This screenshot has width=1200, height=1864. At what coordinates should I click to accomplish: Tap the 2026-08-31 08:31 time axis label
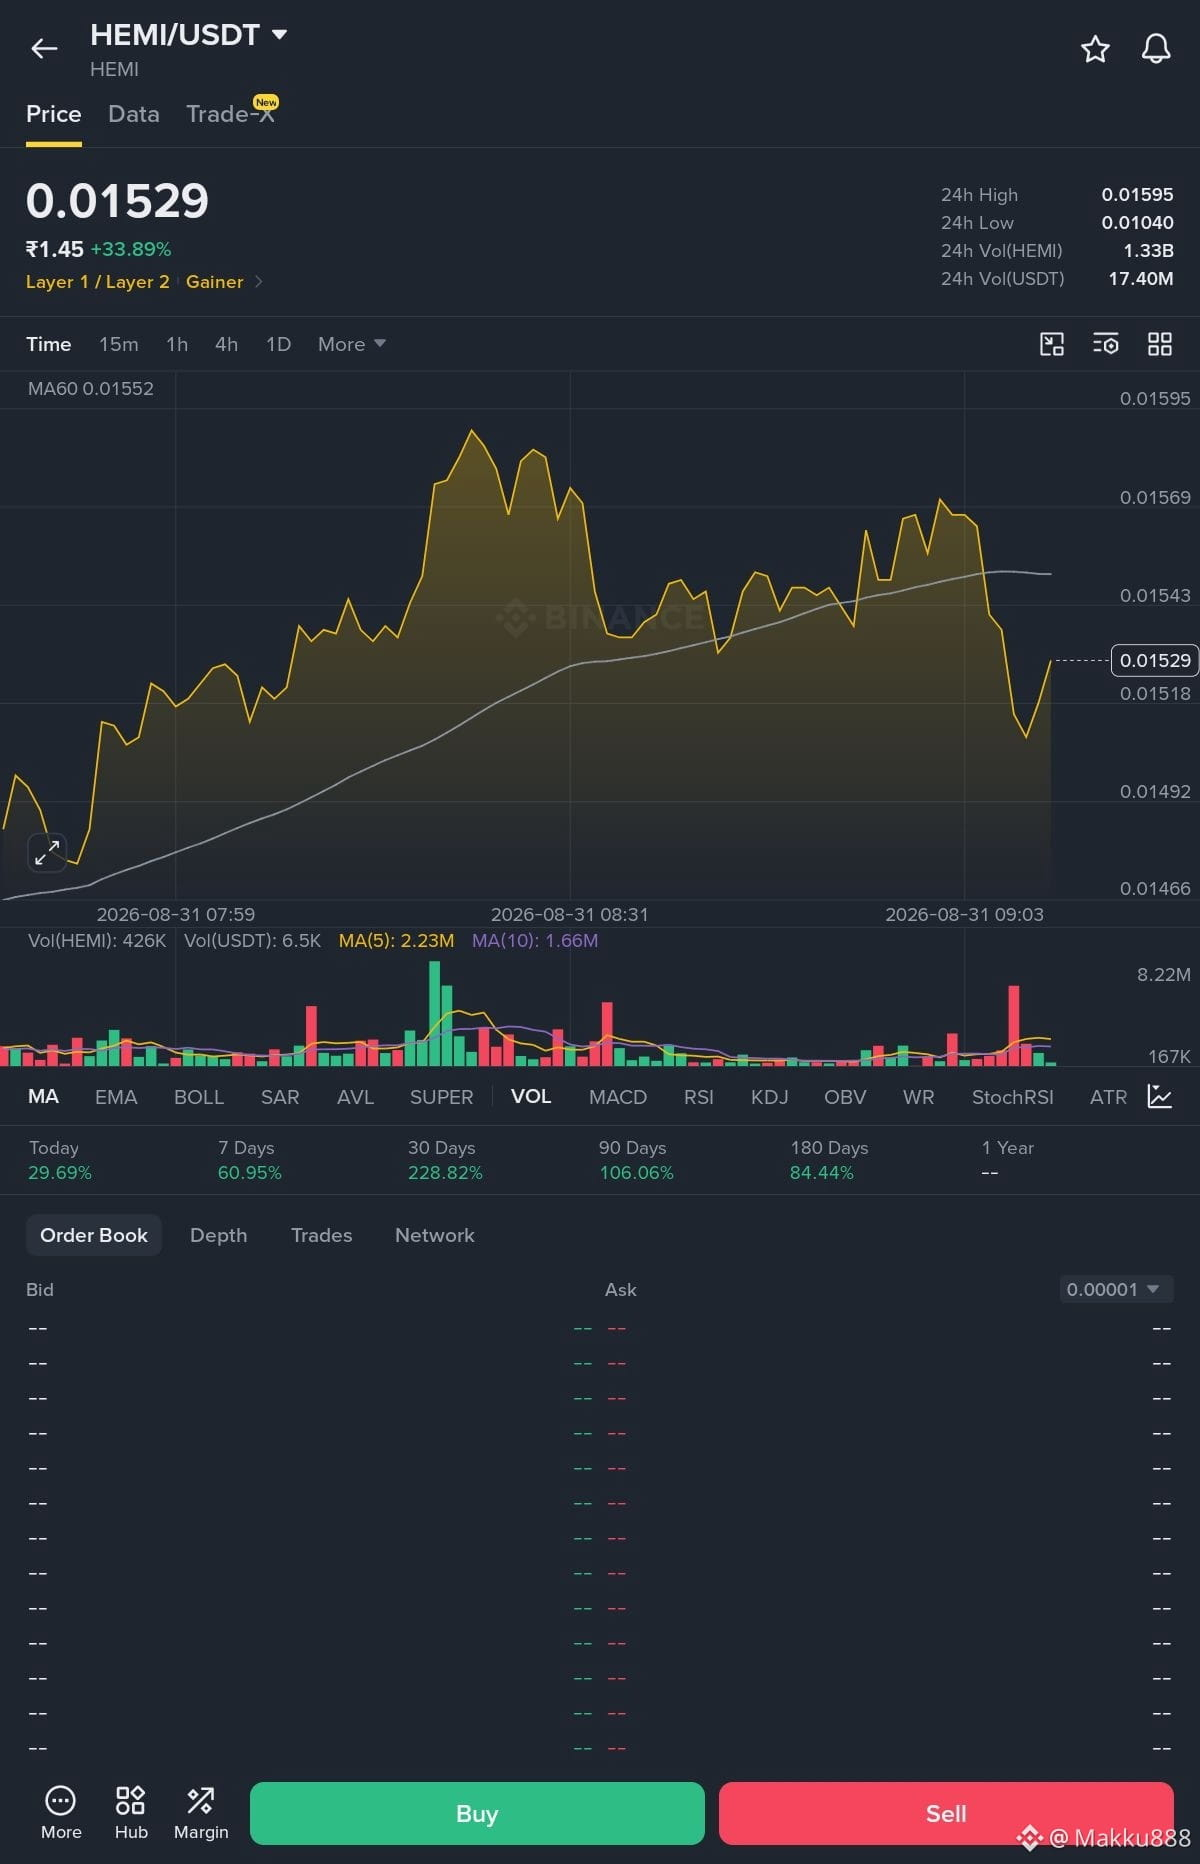coord(570,914)
